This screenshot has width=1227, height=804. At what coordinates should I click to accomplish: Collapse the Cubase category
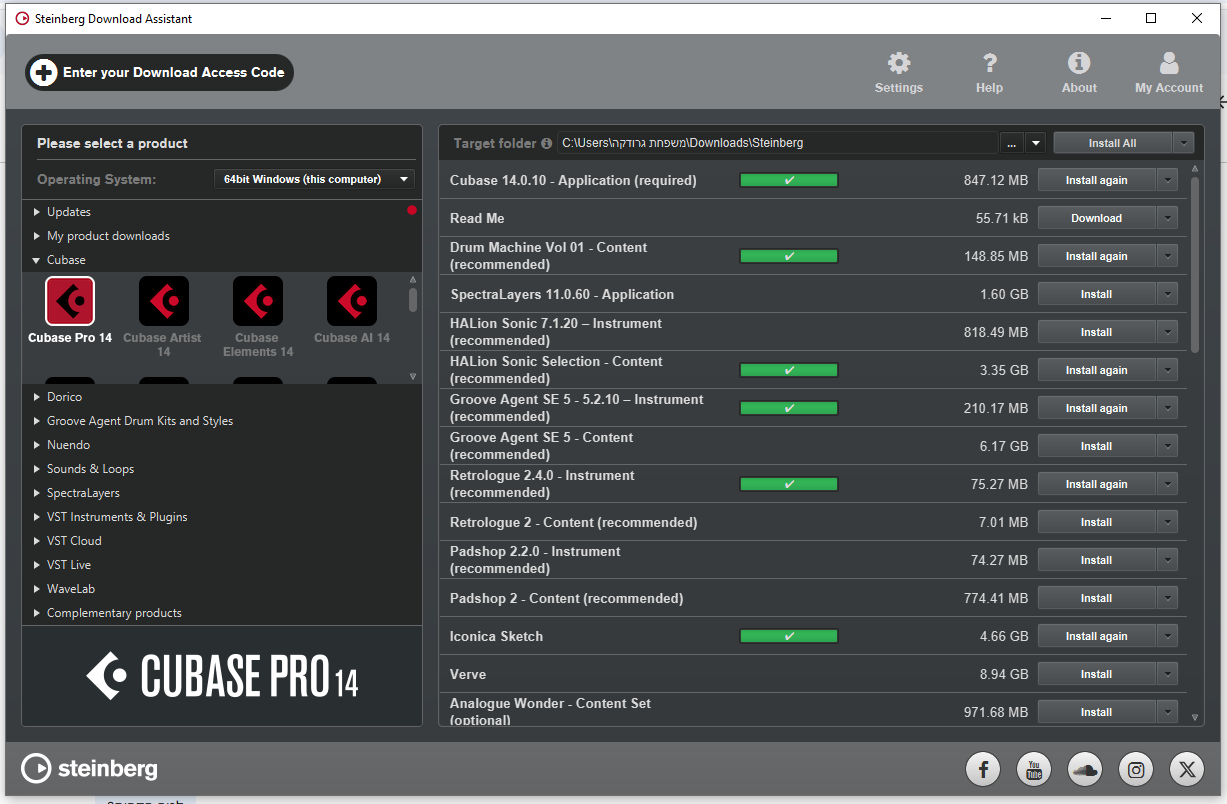[x=37, y=260]
